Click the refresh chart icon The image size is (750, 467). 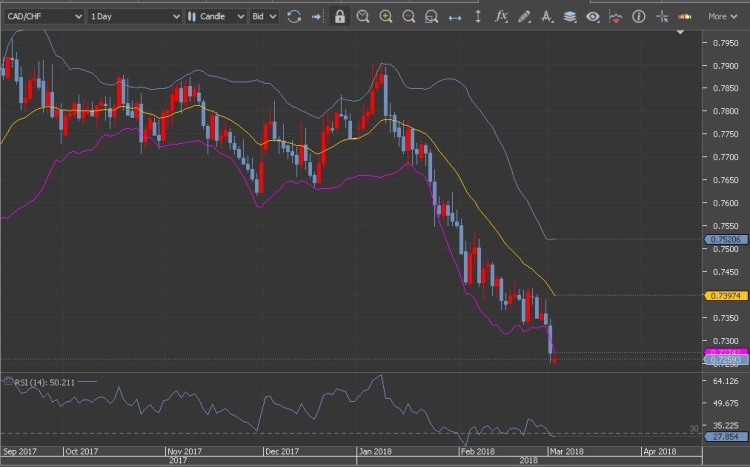293,17
